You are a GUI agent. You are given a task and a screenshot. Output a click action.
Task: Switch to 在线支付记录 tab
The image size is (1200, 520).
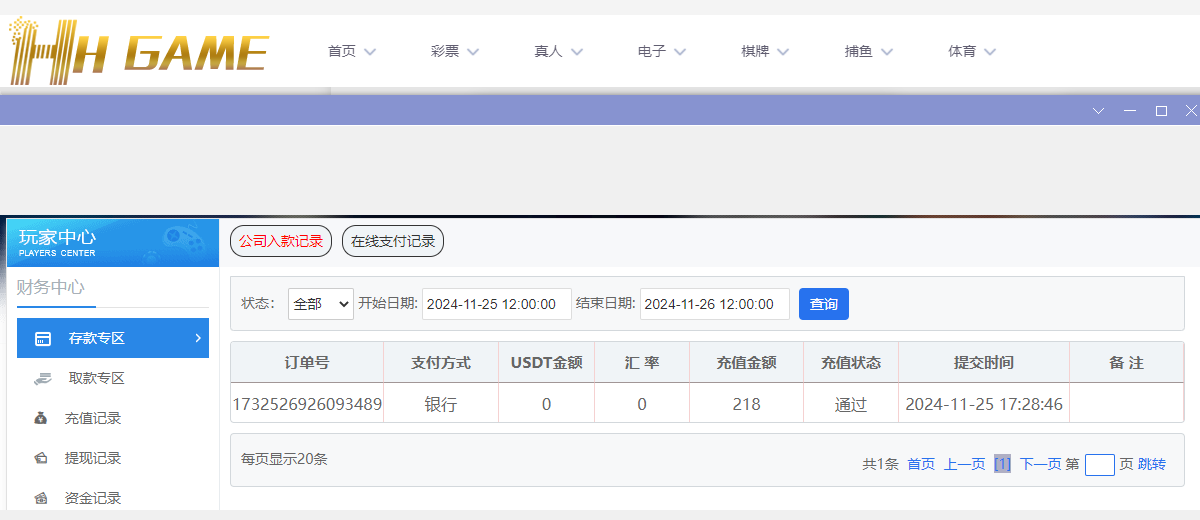click(393, 241)
